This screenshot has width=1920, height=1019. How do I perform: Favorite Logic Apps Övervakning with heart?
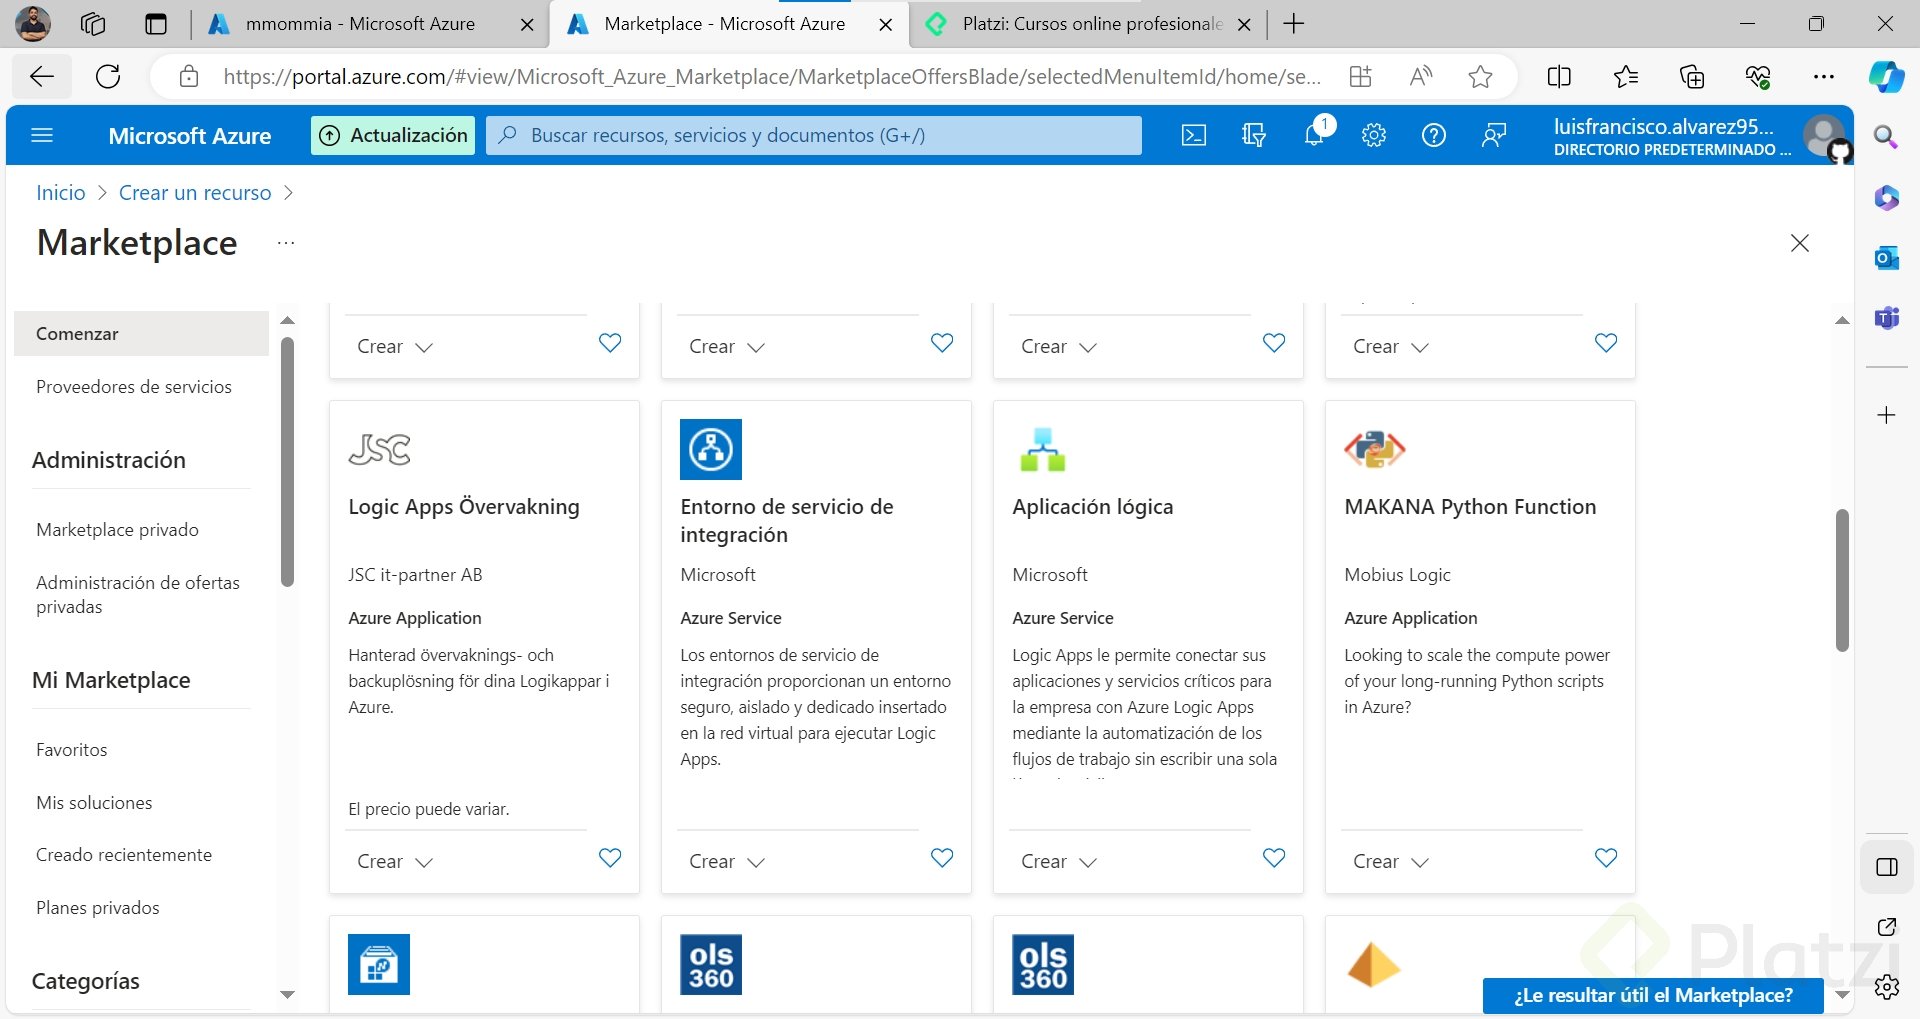coord(610,858)
